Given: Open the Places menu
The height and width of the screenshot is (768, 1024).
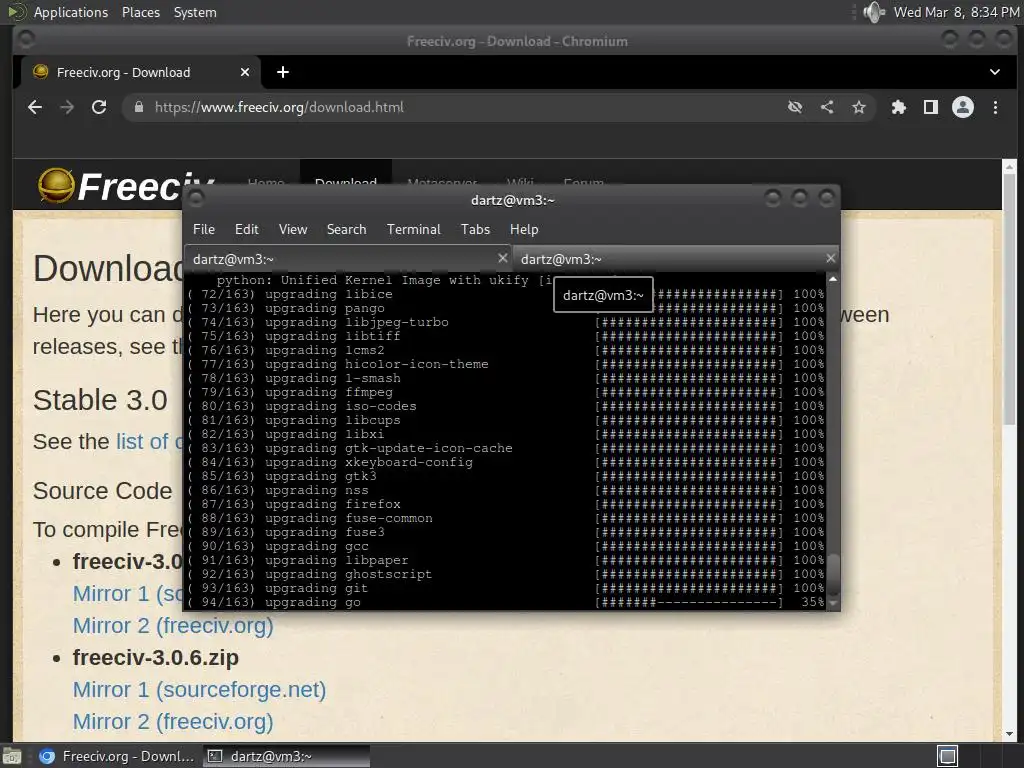Looking at the screenshot, I should [141, 12].
